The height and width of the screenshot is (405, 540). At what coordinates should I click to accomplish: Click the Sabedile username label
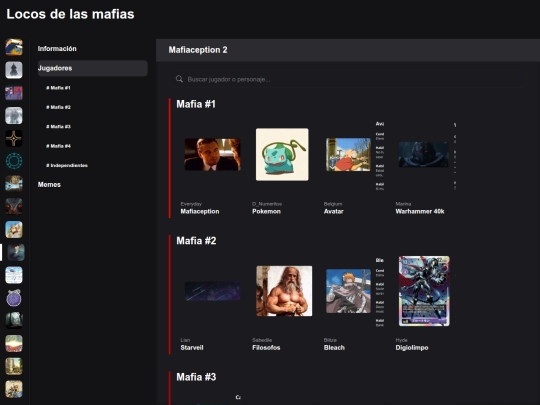262,340
